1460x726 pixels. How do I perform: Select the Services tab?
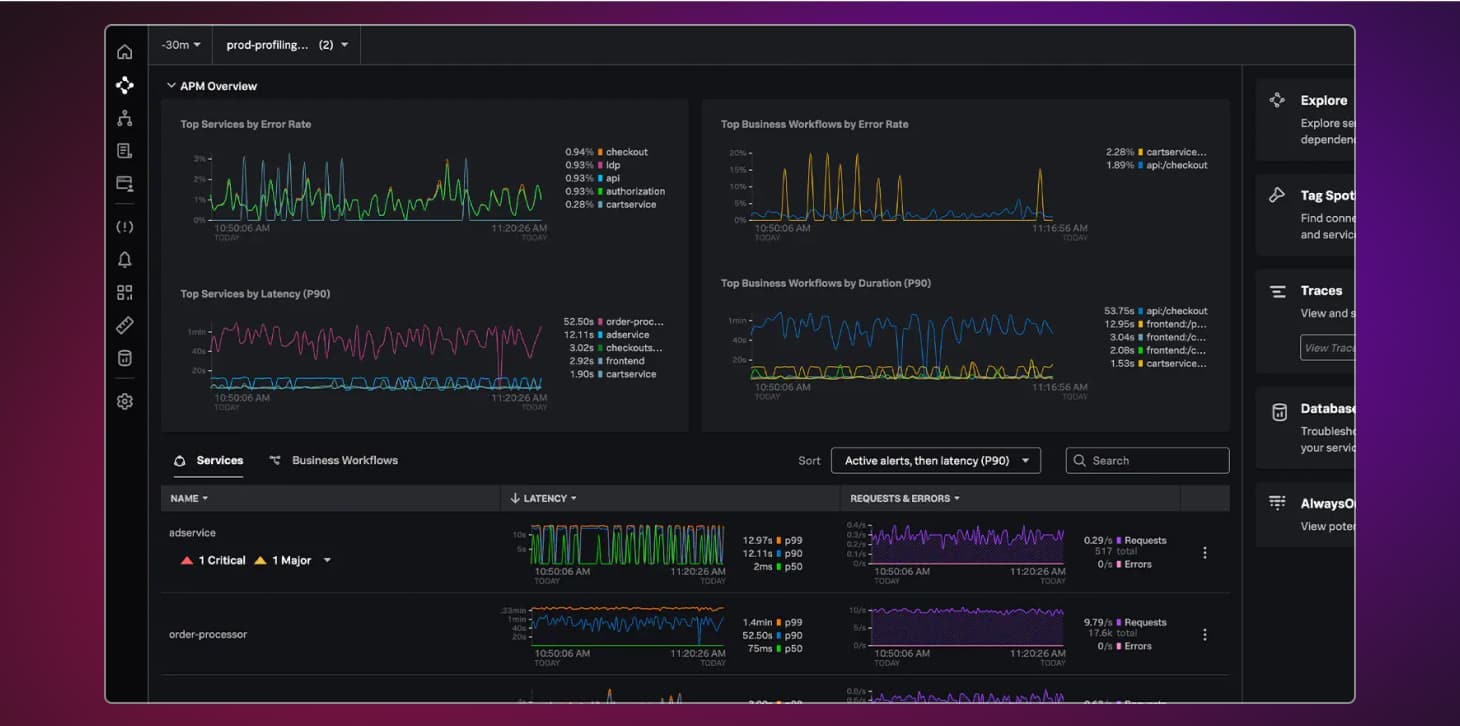(219, 461)
